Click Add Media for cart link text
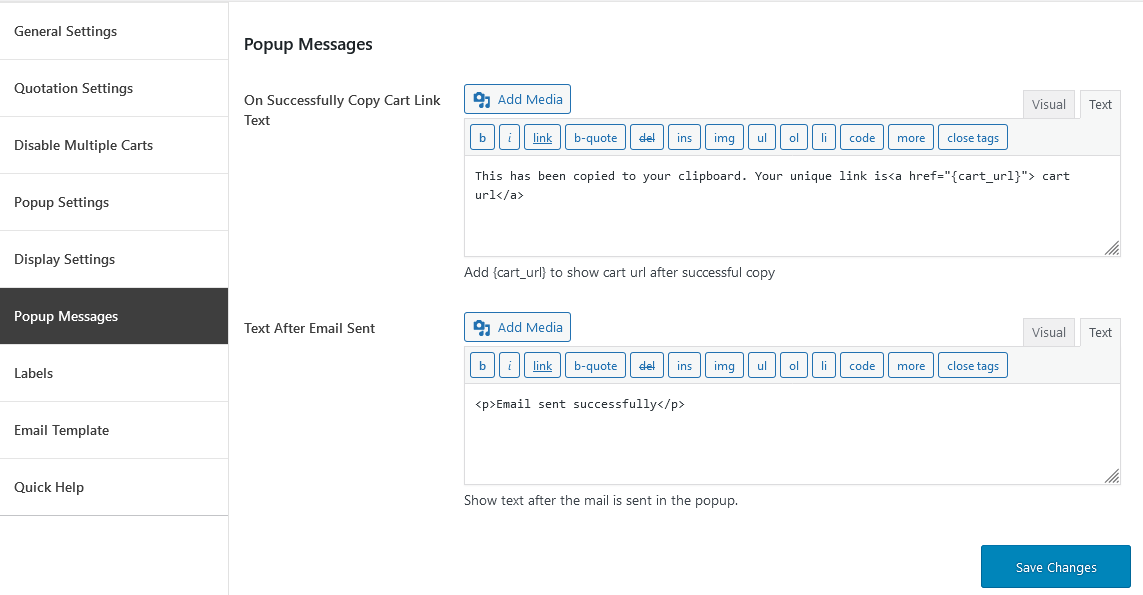Image resolution: width=1143 pixels, height=595 pixels. click(518, 99)
